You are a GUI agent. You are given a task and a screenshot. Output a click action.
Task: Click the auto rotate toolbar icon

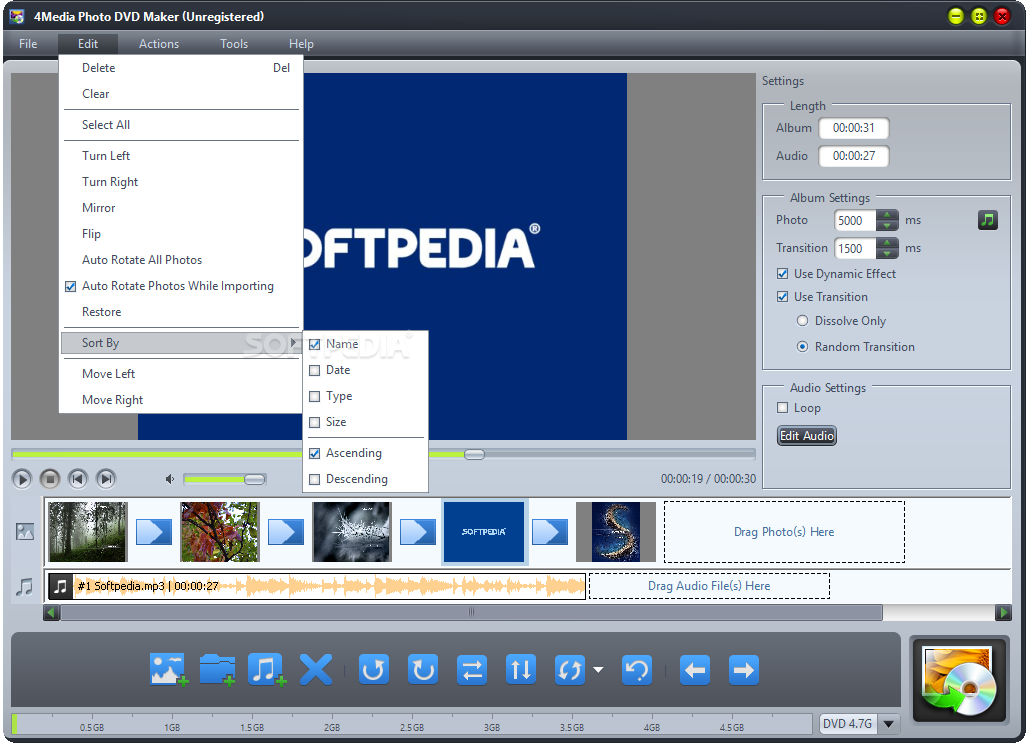tap(570, 670)
